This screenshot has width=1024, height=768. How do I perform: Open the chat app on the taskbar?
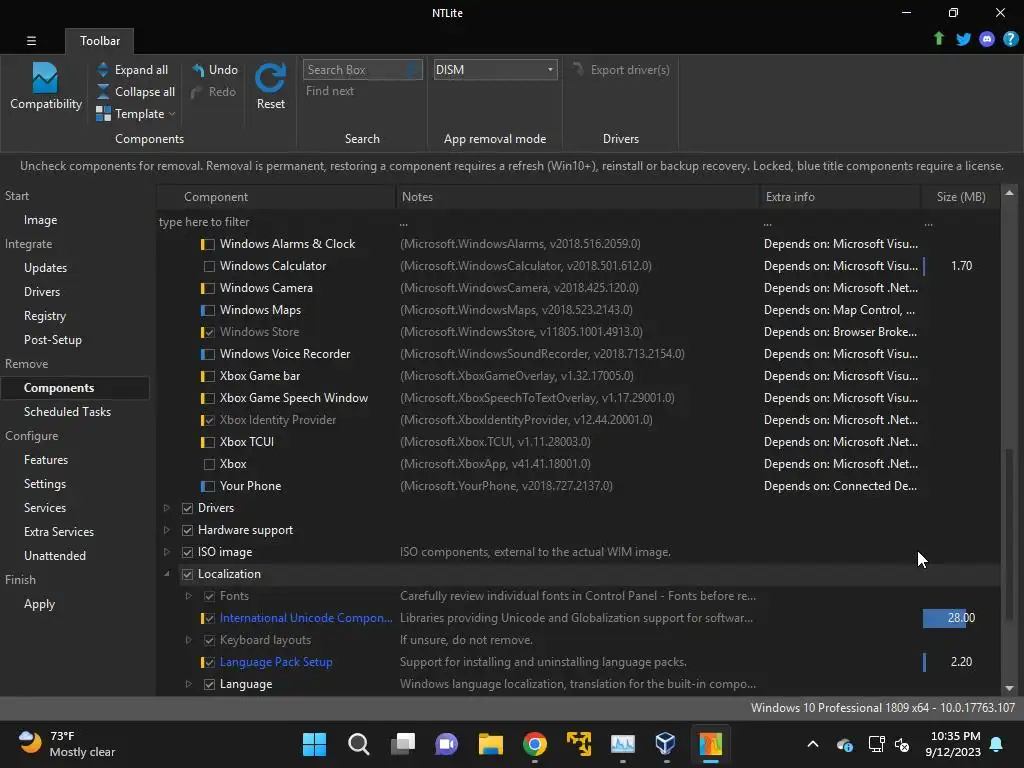(x=447, y=744)
